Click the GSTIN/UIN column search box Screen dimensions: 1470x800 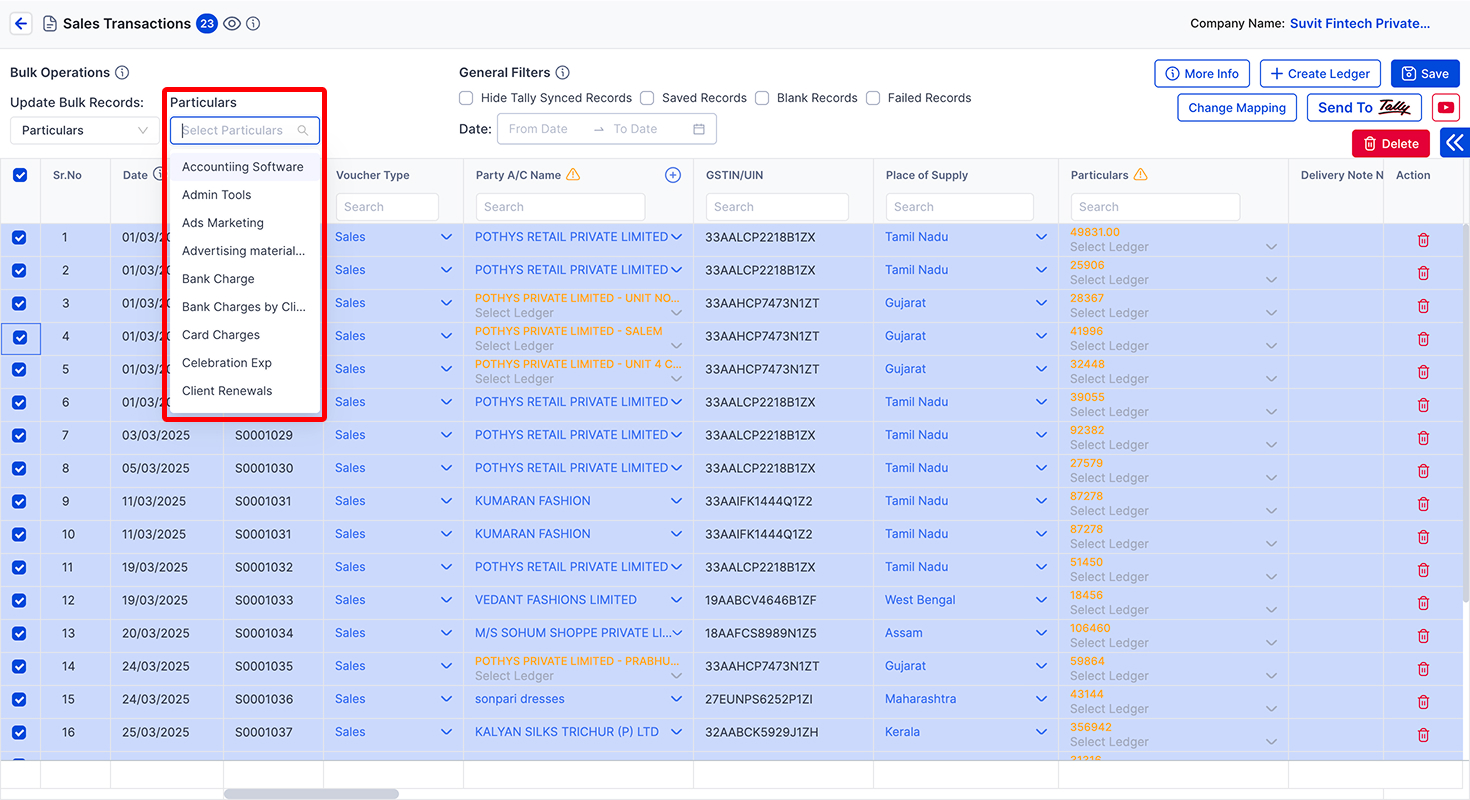pyautogui.click(x=777, y=207)
